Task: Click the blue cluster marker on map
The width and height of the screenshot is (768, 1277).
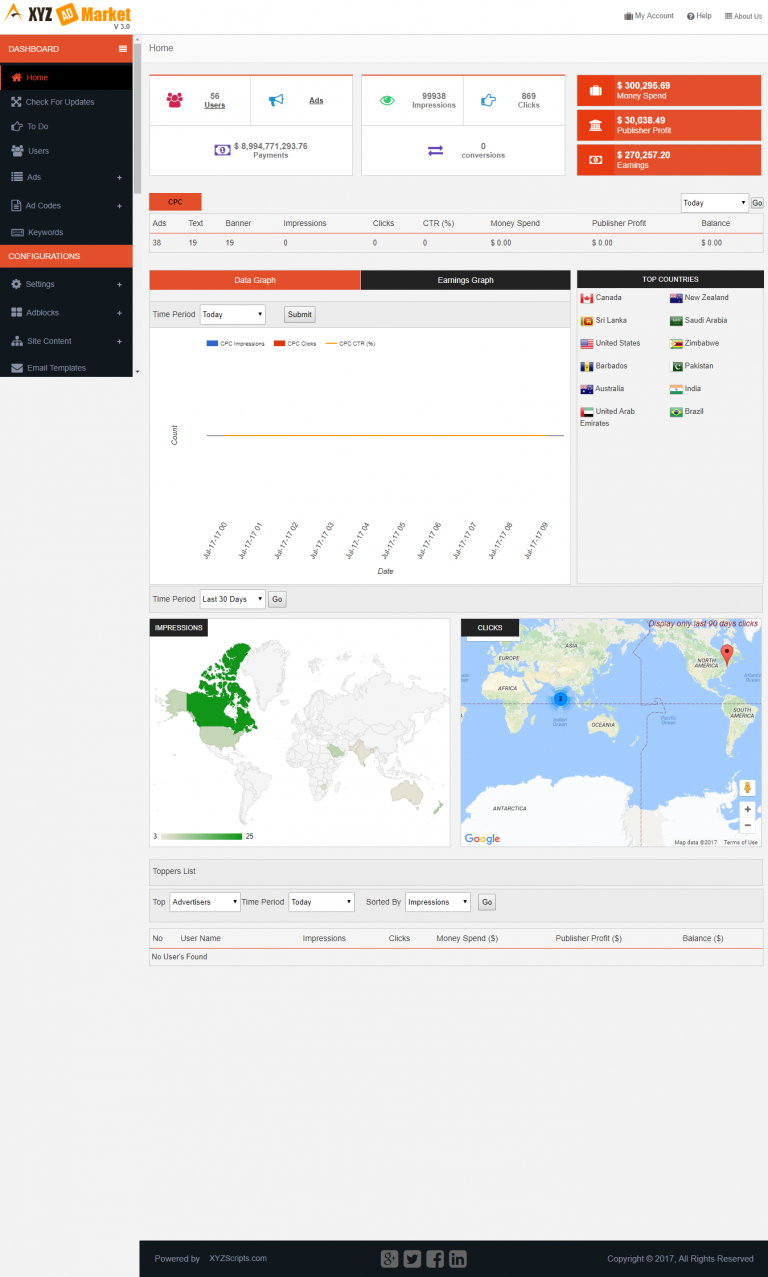Action: (560, 698)
